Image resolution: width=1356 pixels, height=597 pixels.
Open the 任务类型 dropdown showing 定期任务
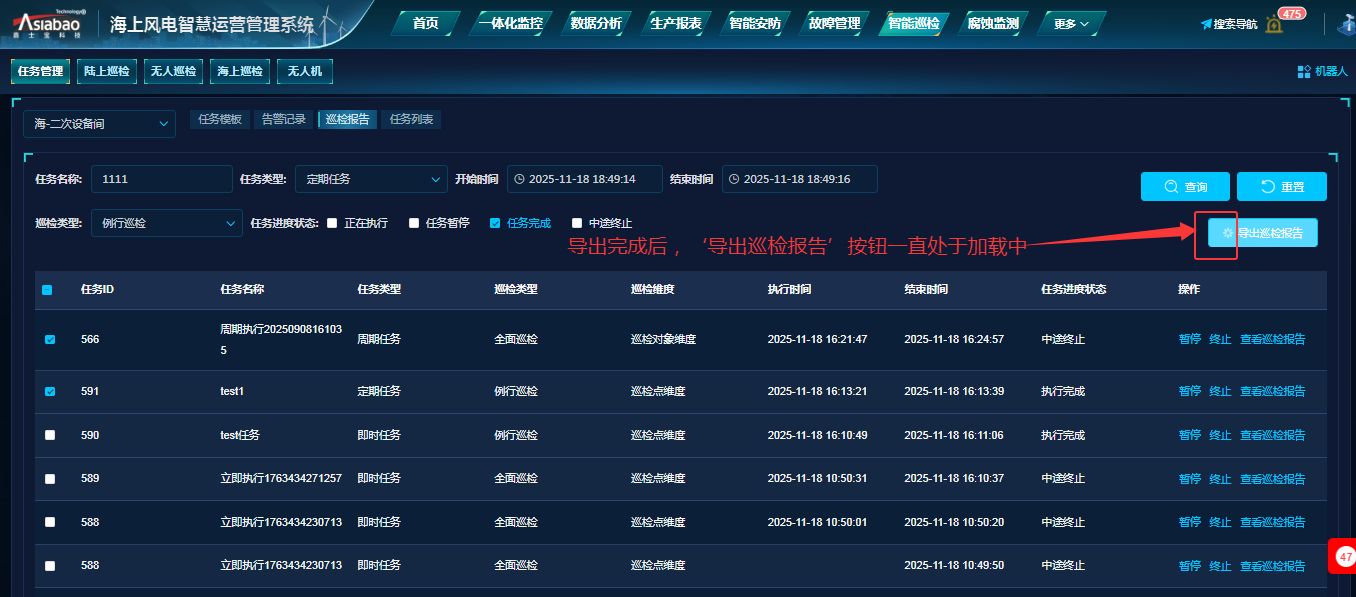coord(370,179)
